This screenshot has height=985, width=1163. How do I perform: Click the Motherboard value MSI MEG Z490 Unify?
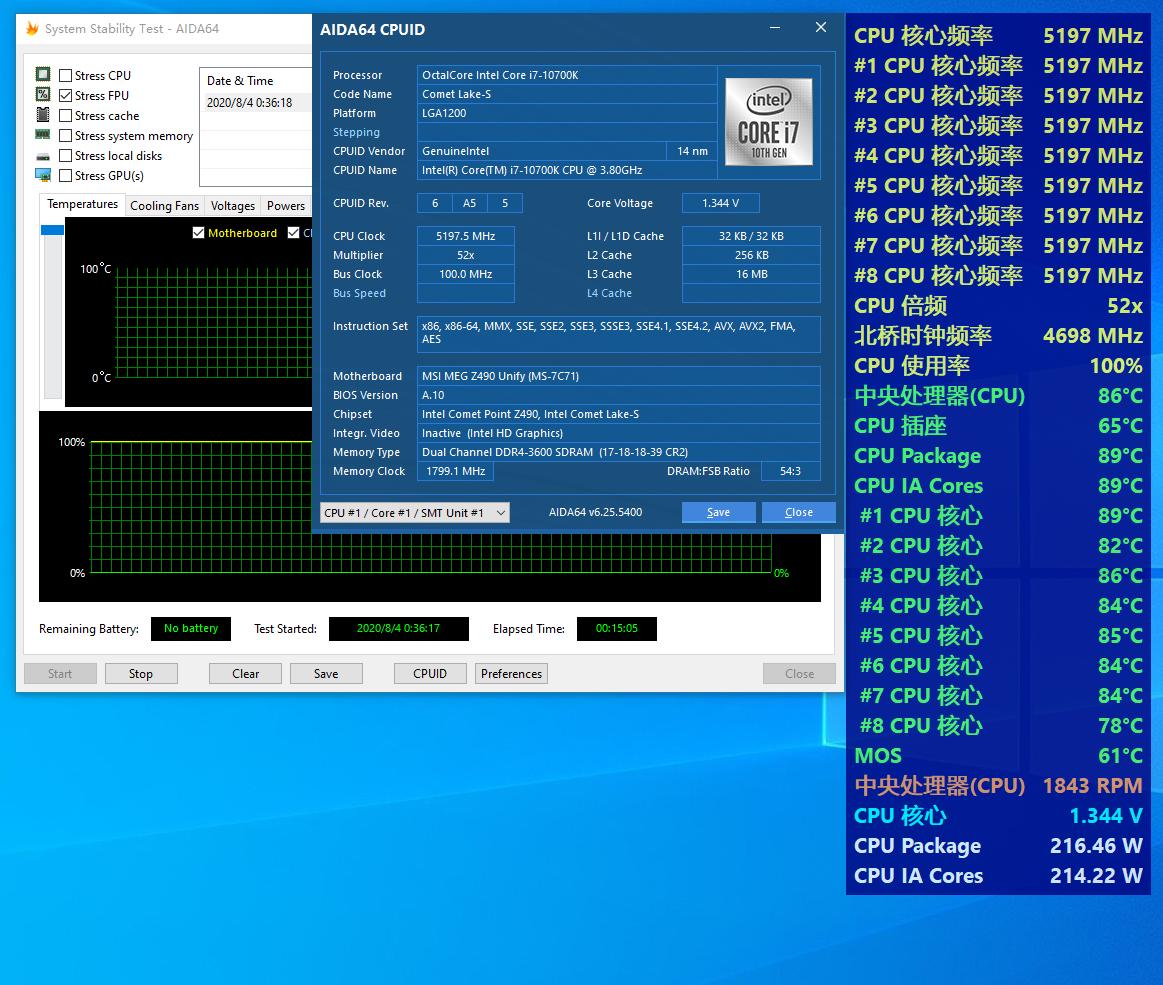coord(619,376)
